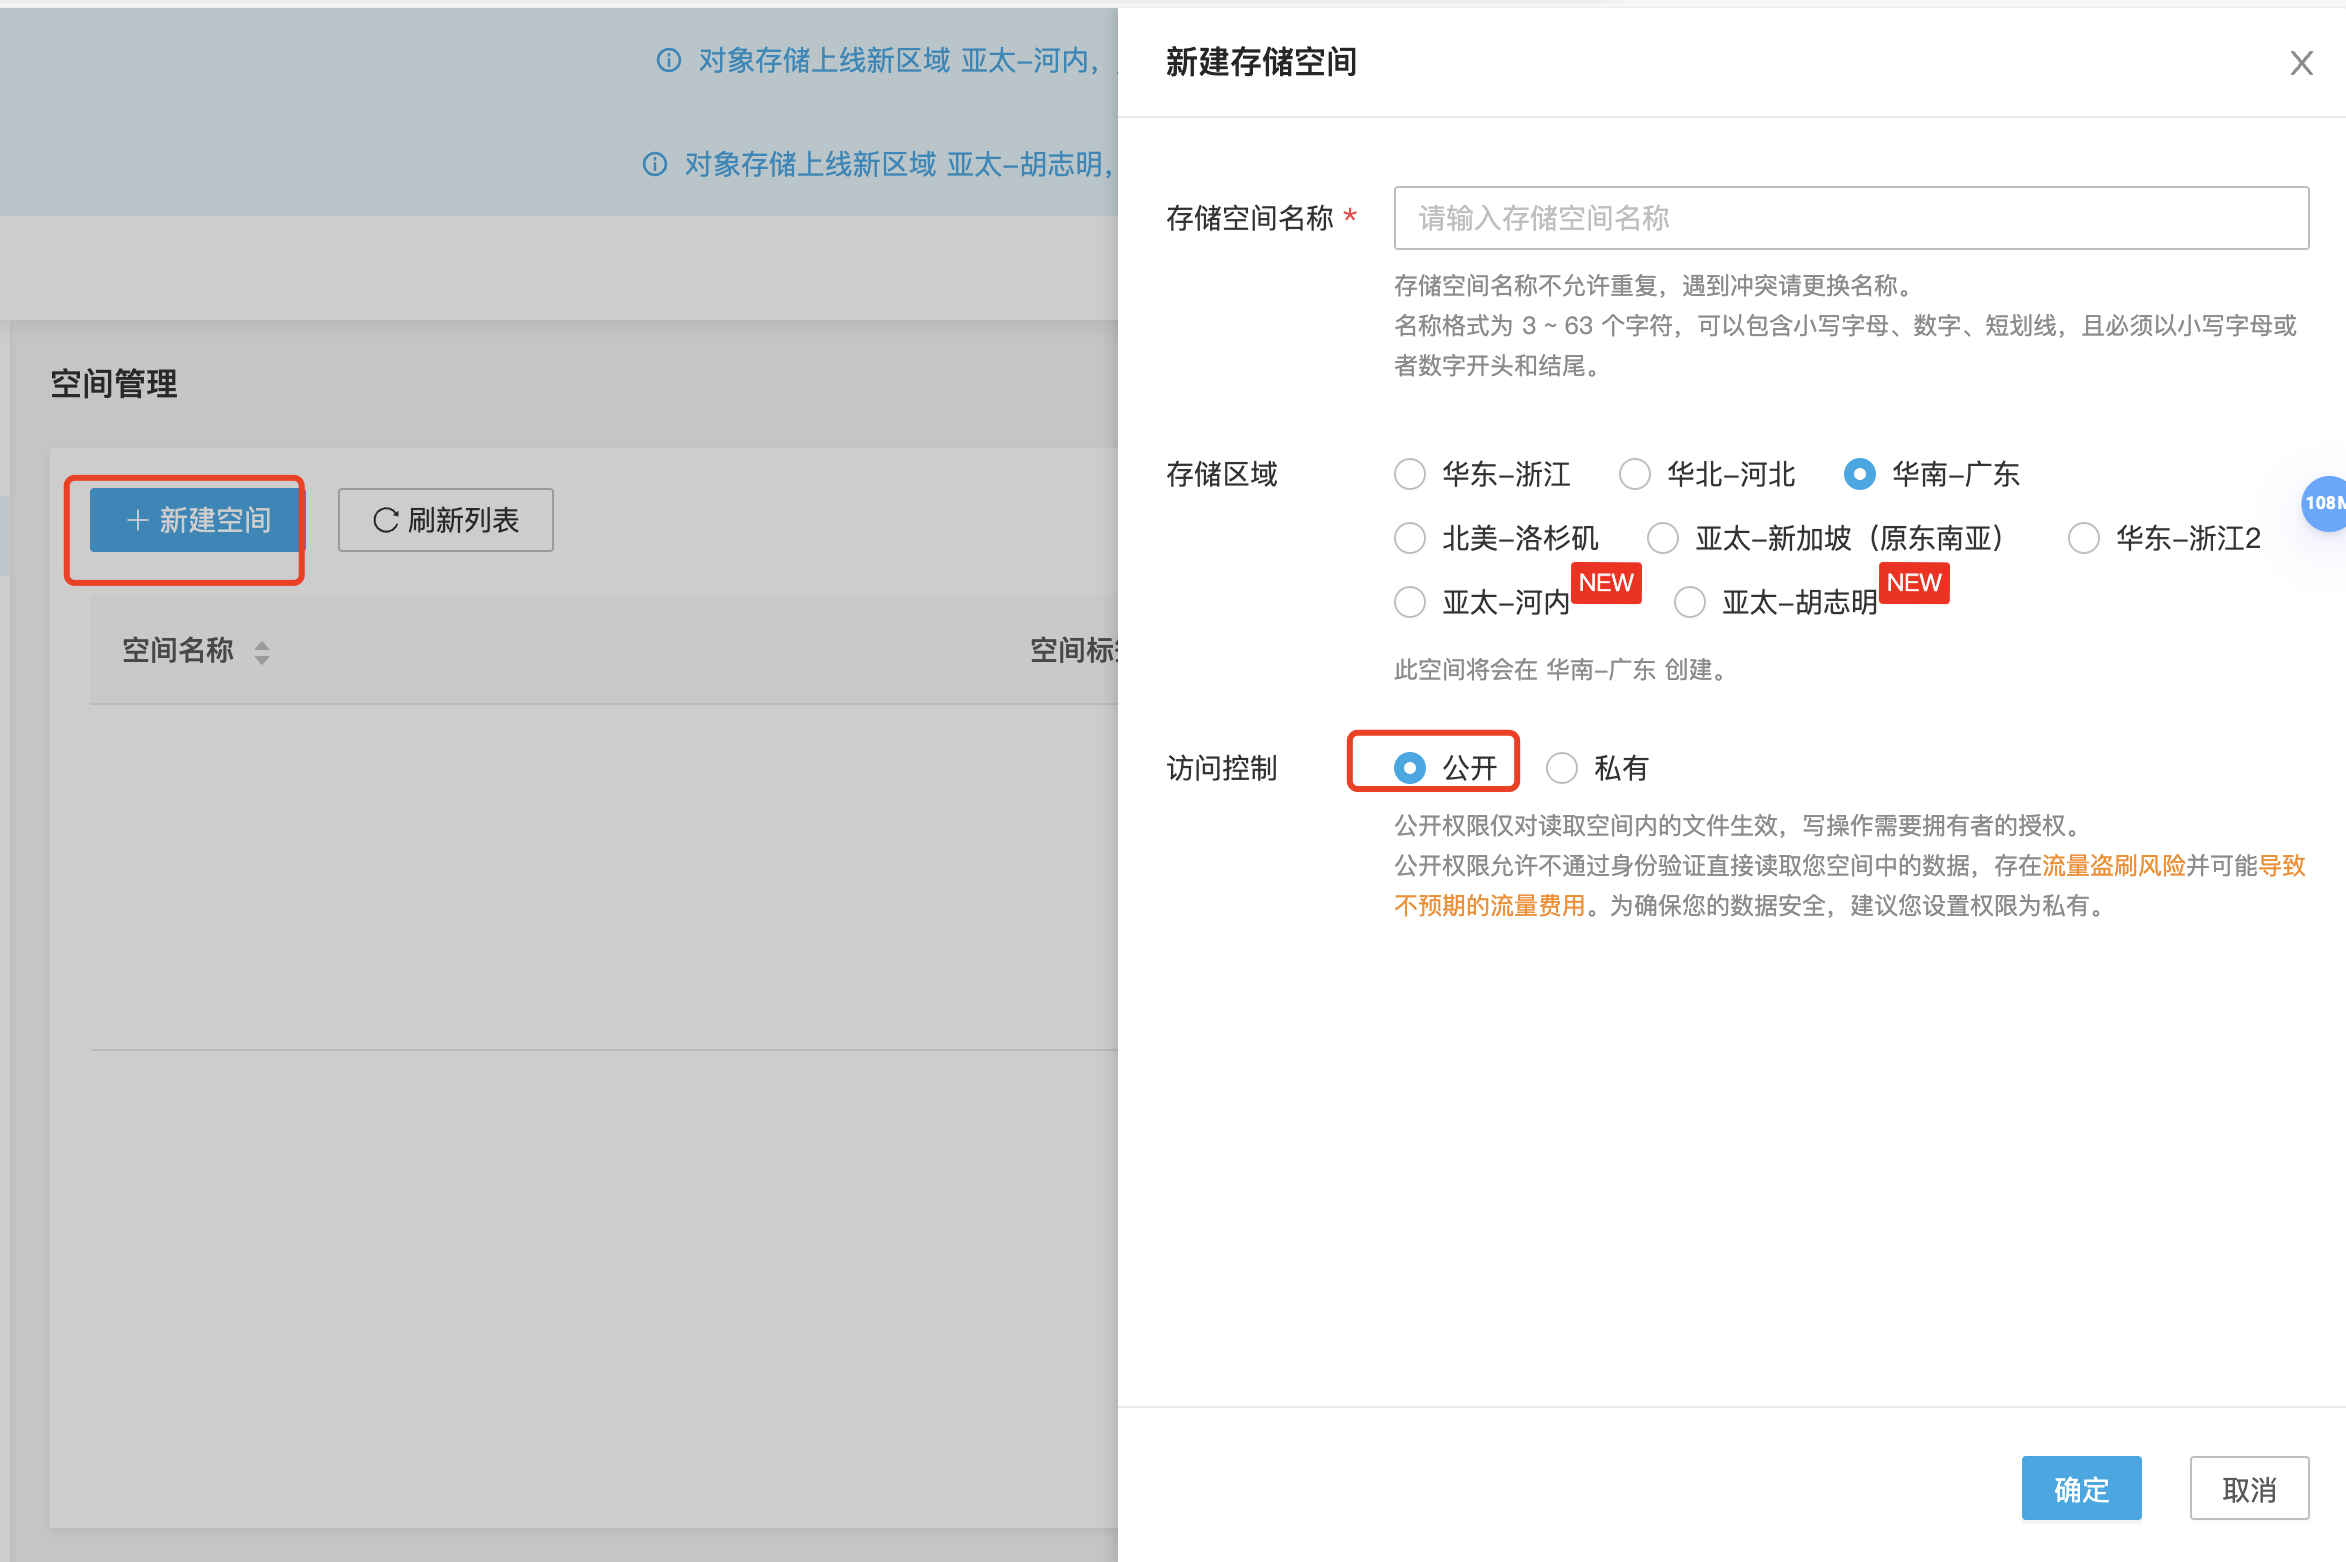The width and height of the screenshot is (2346, 1562).
Task: Click the 刷新列表 refresh button
Action: tap(445, 520)
